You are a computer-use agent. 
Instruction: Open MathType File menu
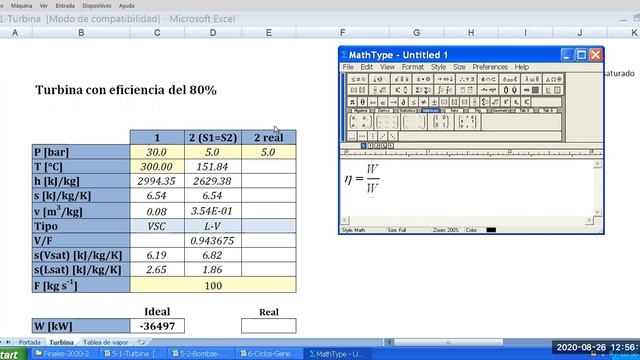[348, 67]
